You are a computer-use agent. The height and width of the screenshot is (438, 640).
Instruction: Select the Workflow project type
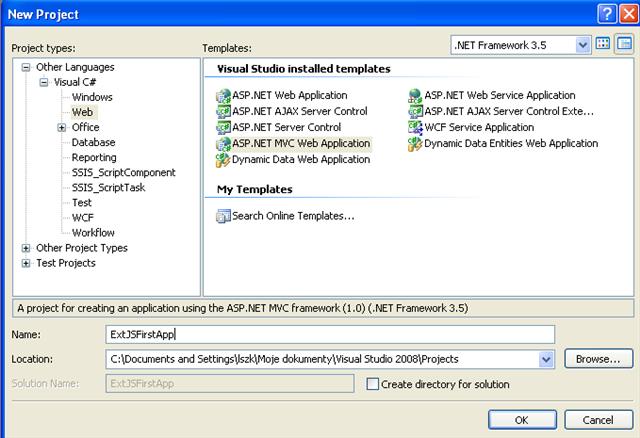[x=93, y=233]
